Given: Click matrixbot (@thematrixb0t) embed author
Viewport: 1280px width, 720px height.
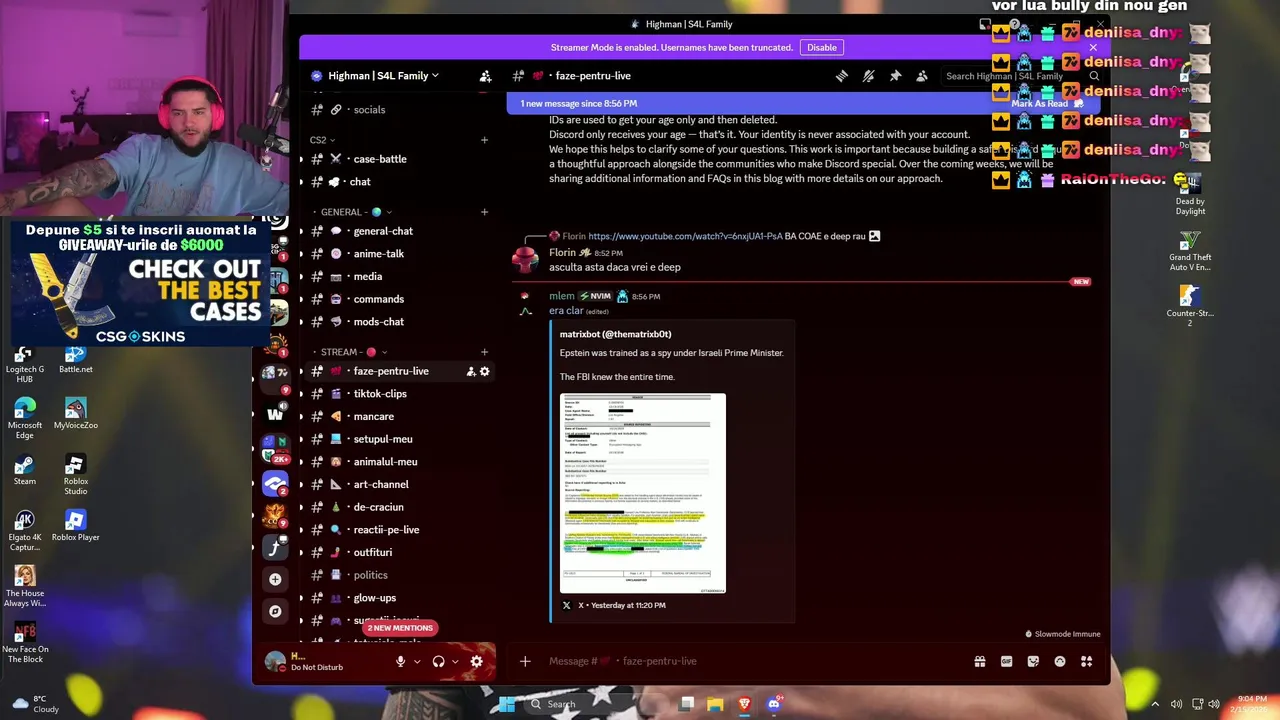Looking at the screenshot, I should point(615,334).
